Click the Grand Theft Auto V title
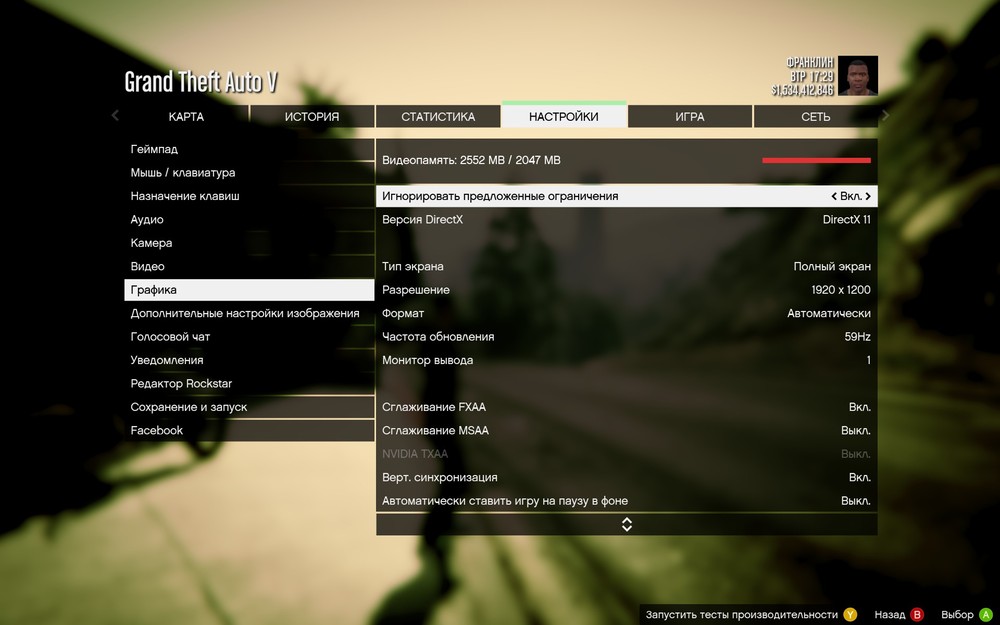This screenshot has width=1000, height=625. click(201, 82)
